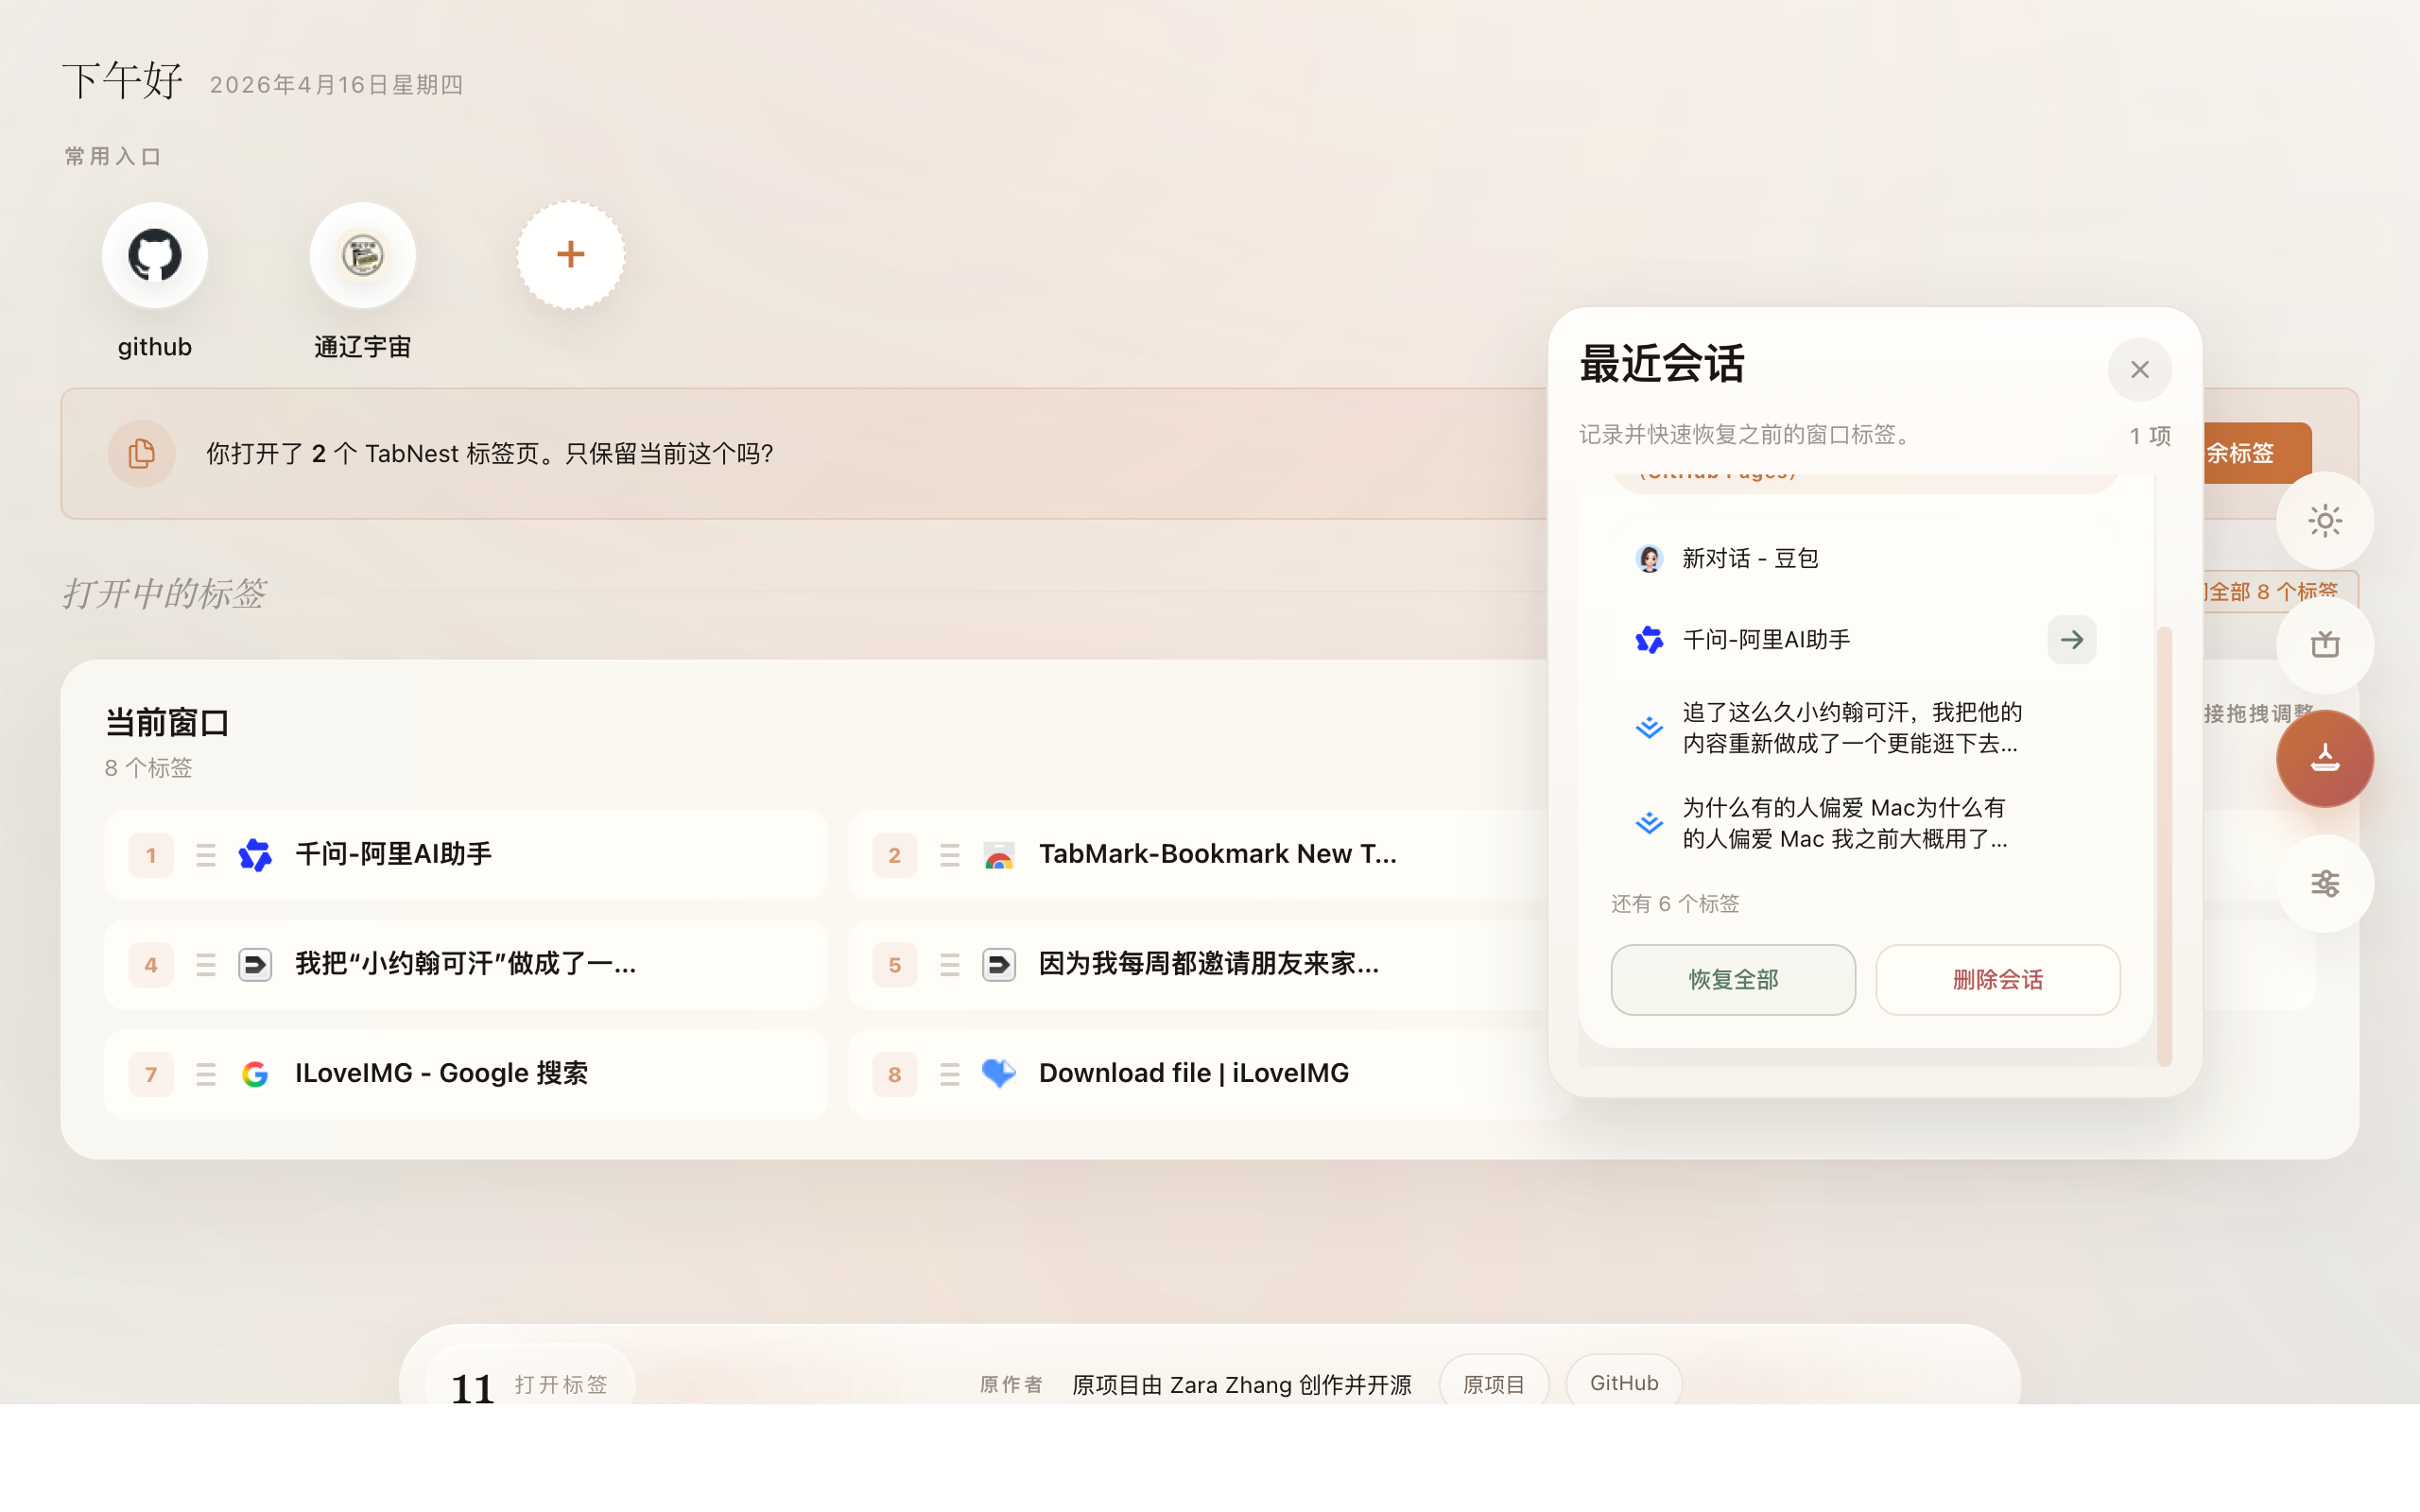Switch to Download file | iLoveIMG tab

[x=1193, y=1074]
